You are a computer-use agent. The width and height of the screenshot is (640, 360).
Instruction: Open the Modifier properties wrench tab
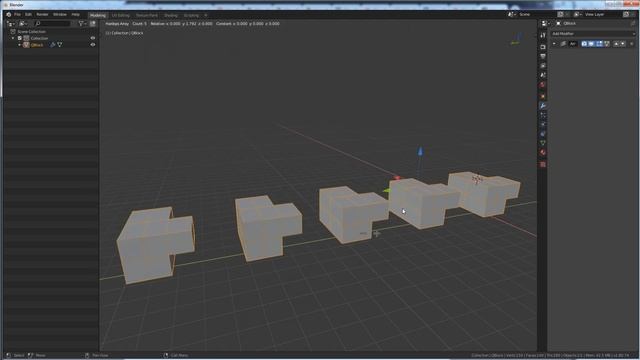click(x=543, y=106)
